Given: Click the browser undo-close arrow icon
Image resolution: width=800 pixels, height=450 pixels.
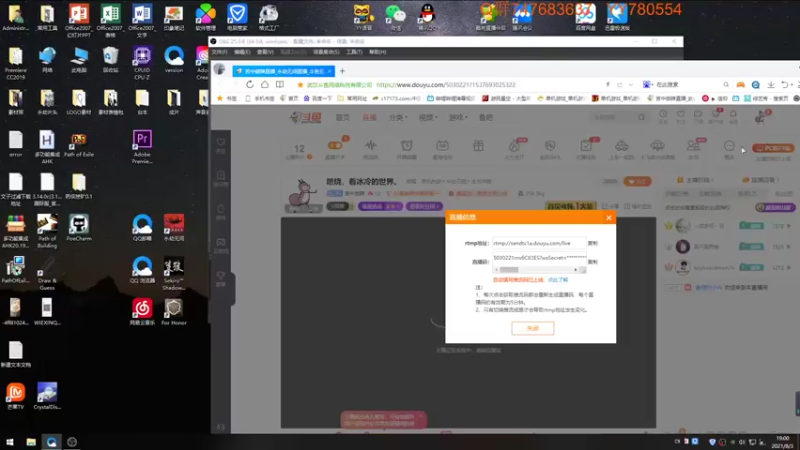Looking at the screenshot, I should coord(786,85).
